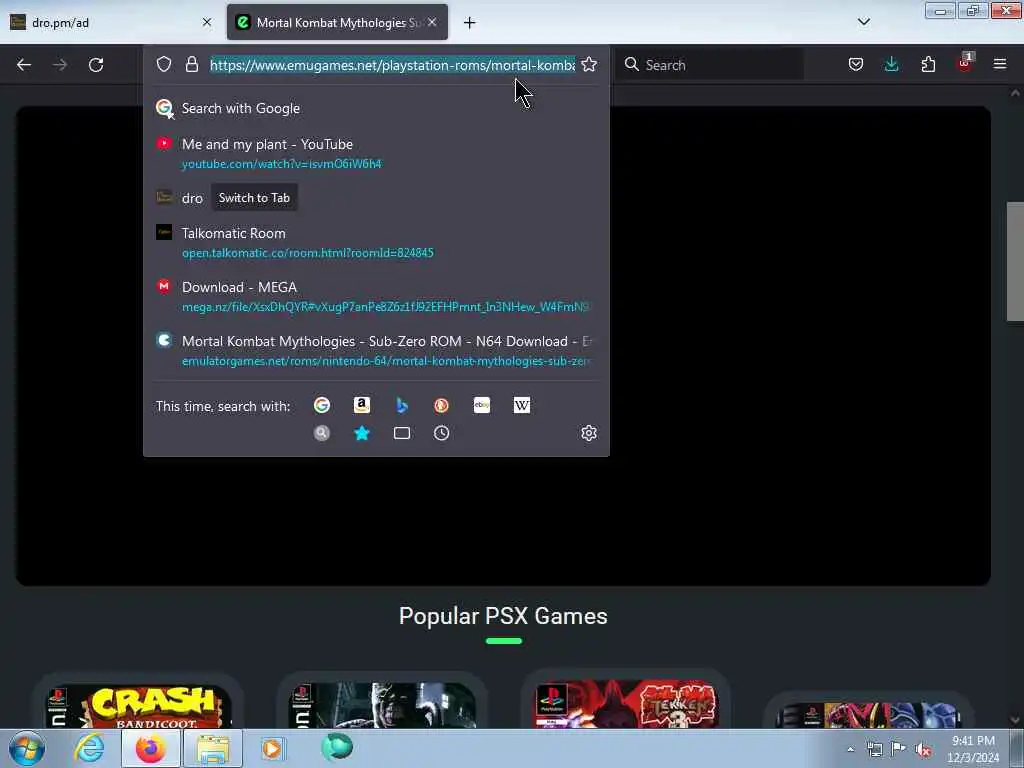Search this time with Bing icon

(x=402, y=406)
